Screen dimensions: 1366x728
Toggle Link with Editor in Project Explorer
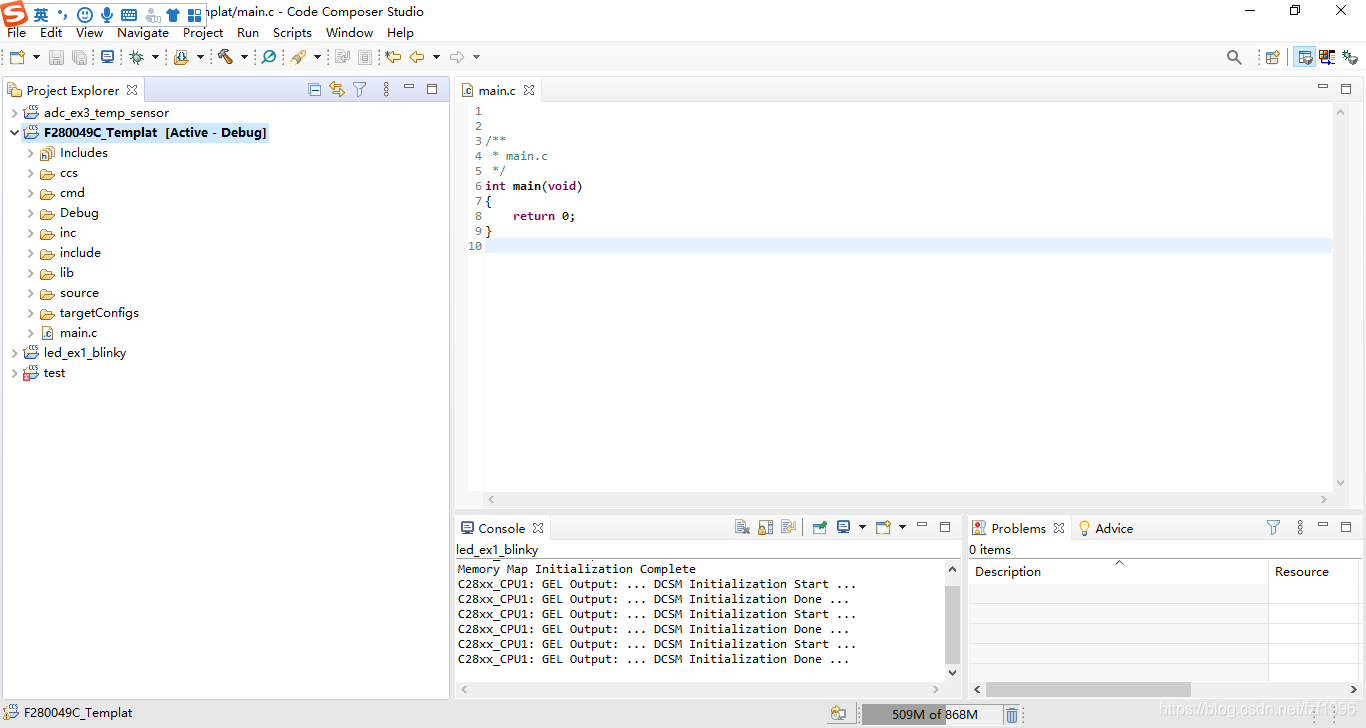(337, 89)
